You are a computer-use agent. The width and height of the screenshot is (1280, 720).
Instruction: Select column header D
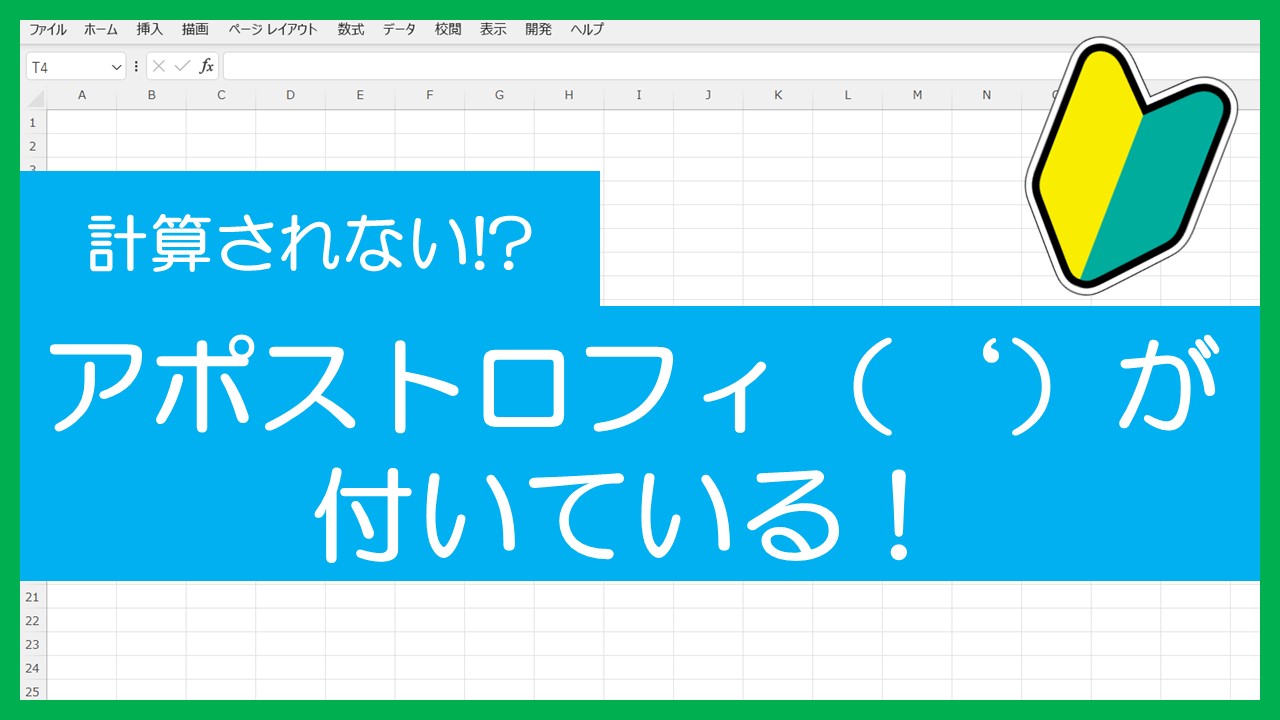pyautogui.click(x=290, y=95)
